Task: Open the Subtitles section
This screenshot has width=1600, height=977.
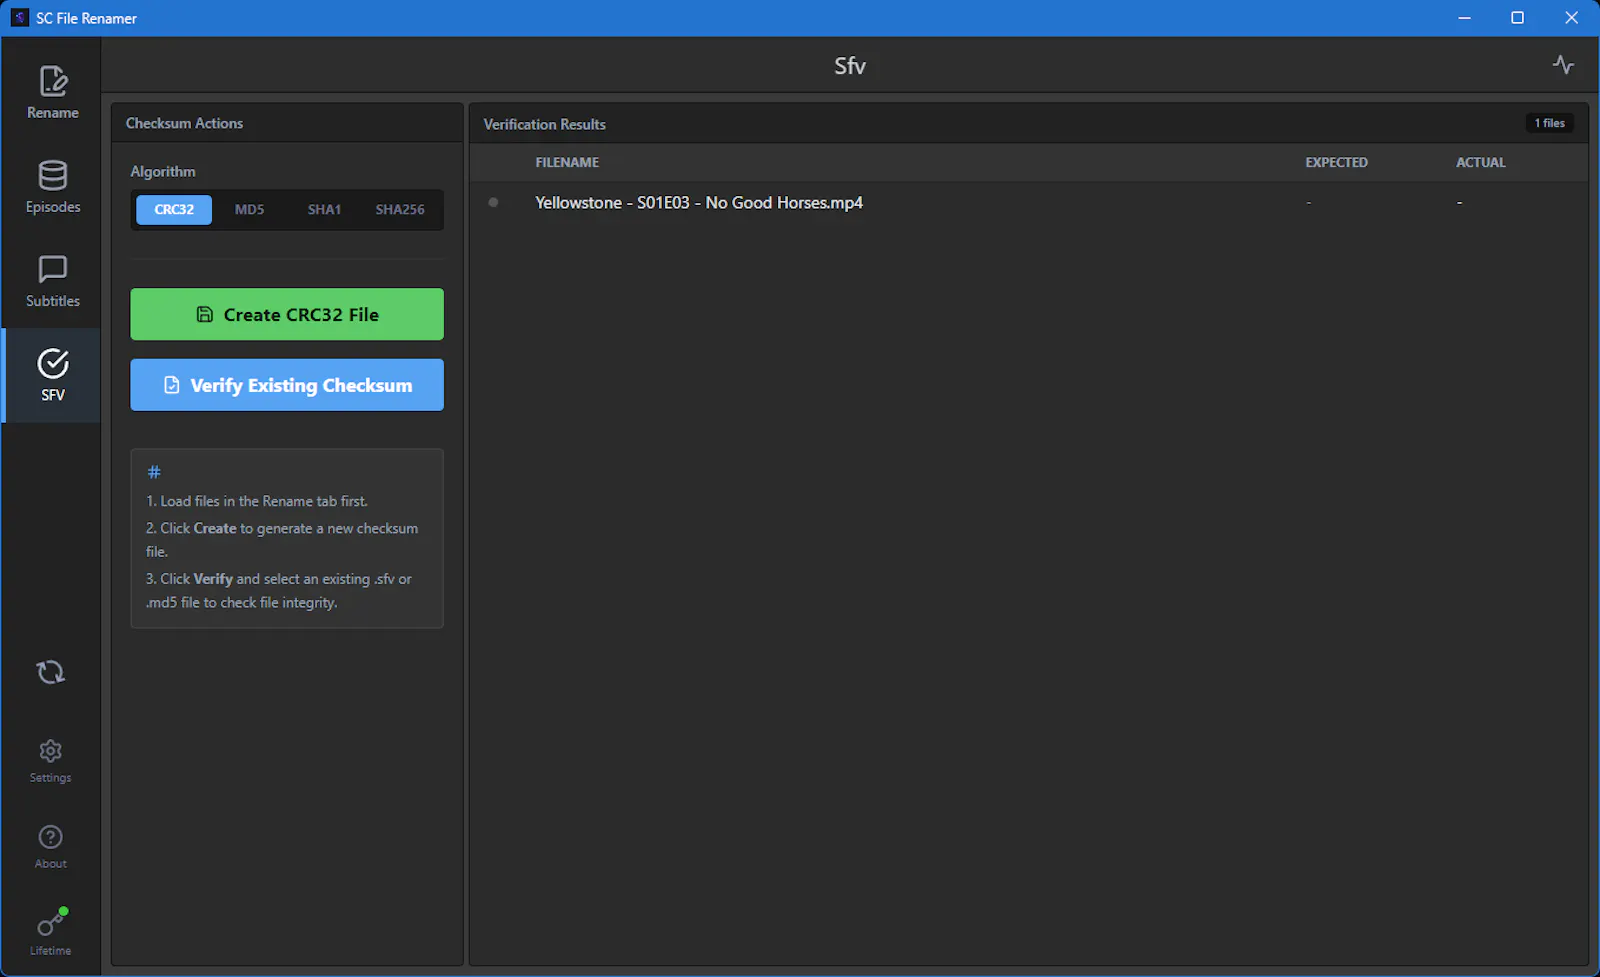Action: click(52, 281)
